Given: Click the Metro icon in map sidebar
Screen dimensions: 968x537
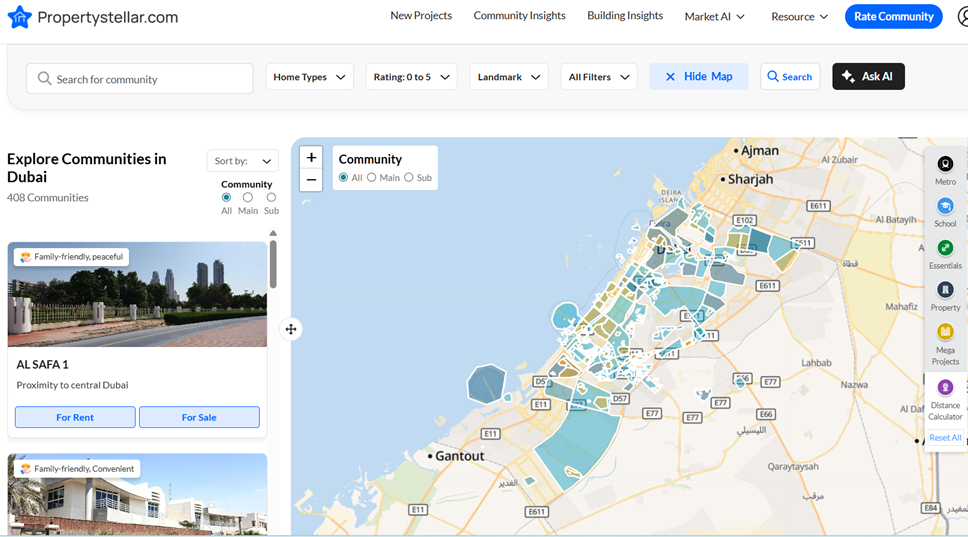Looking at the screenshot, I should (945, 165).
